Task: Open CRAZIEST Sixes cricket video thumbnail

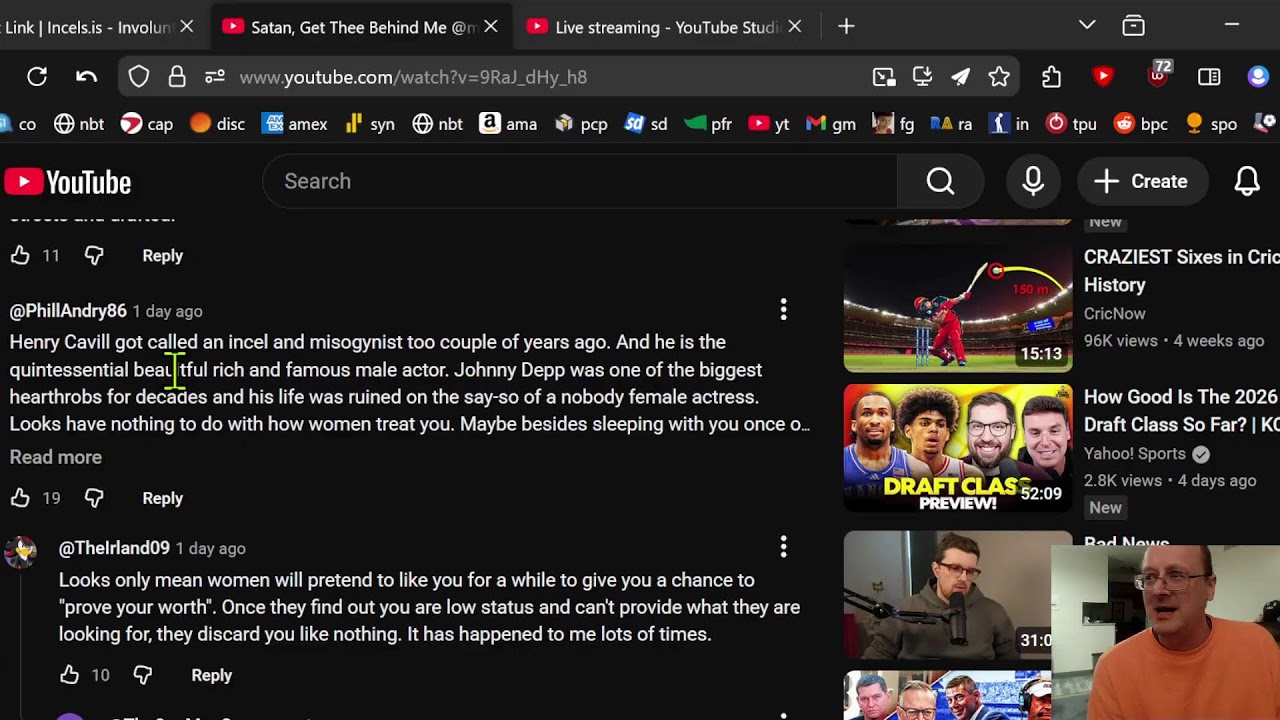Action: click(x=957, y=308)
